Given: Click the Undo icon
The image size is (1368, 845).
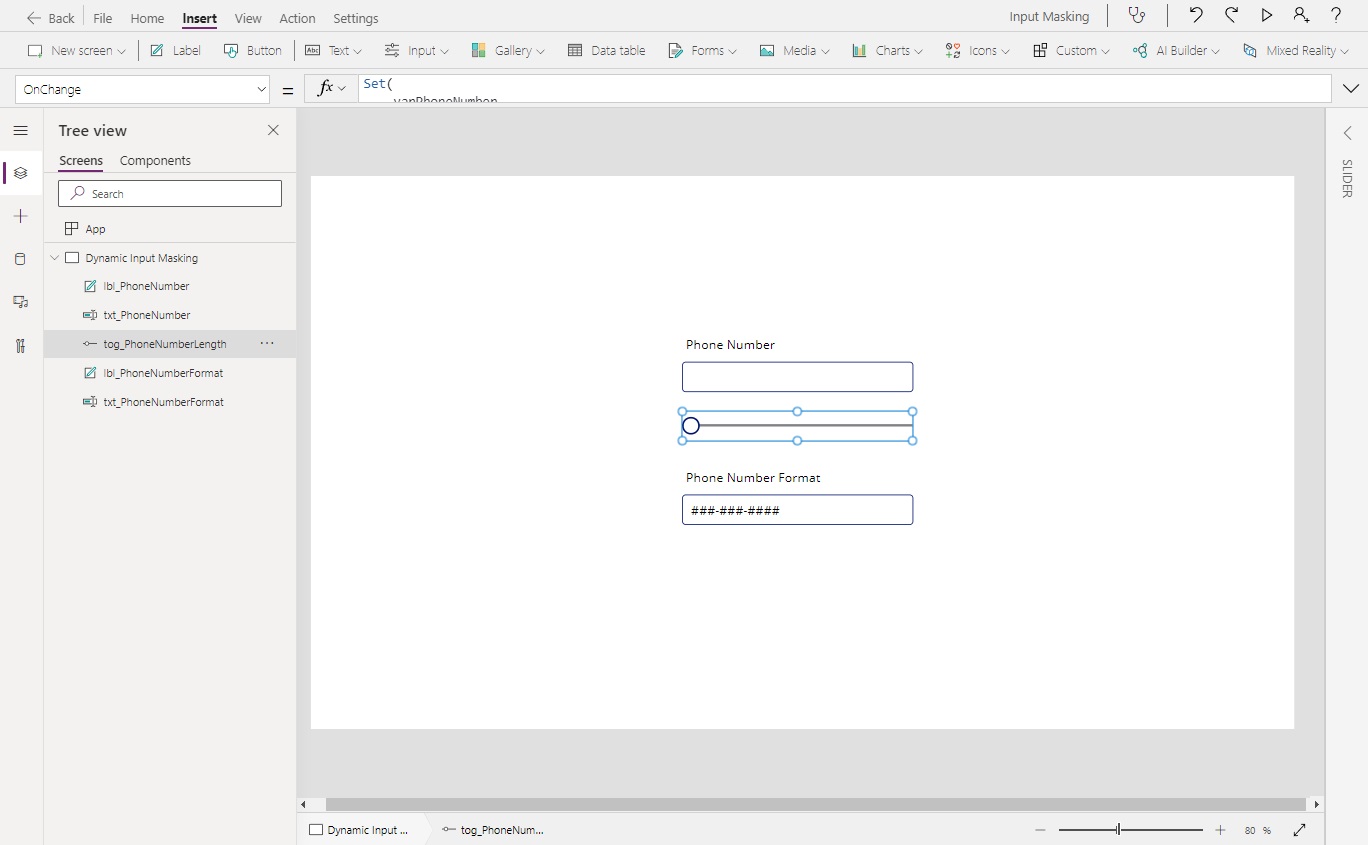Looking at the screenshot, I should 1196,15.
